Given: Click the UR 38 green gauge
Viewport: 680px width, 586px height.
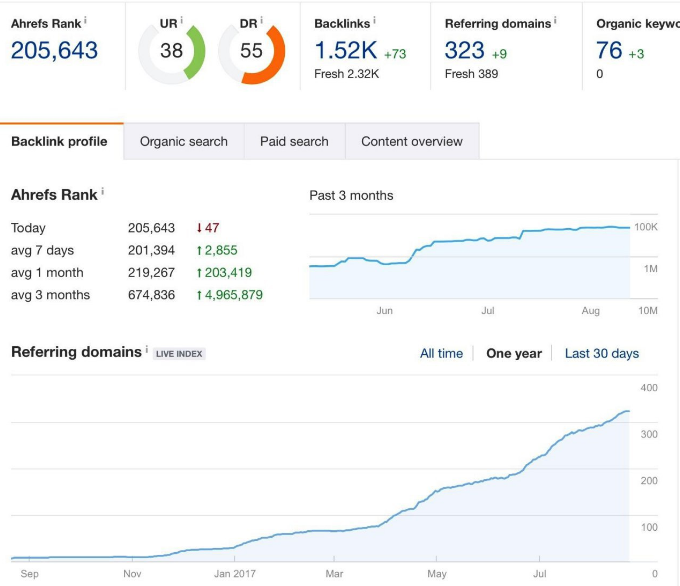Looking at the screenshot, I should coord(172,51).
